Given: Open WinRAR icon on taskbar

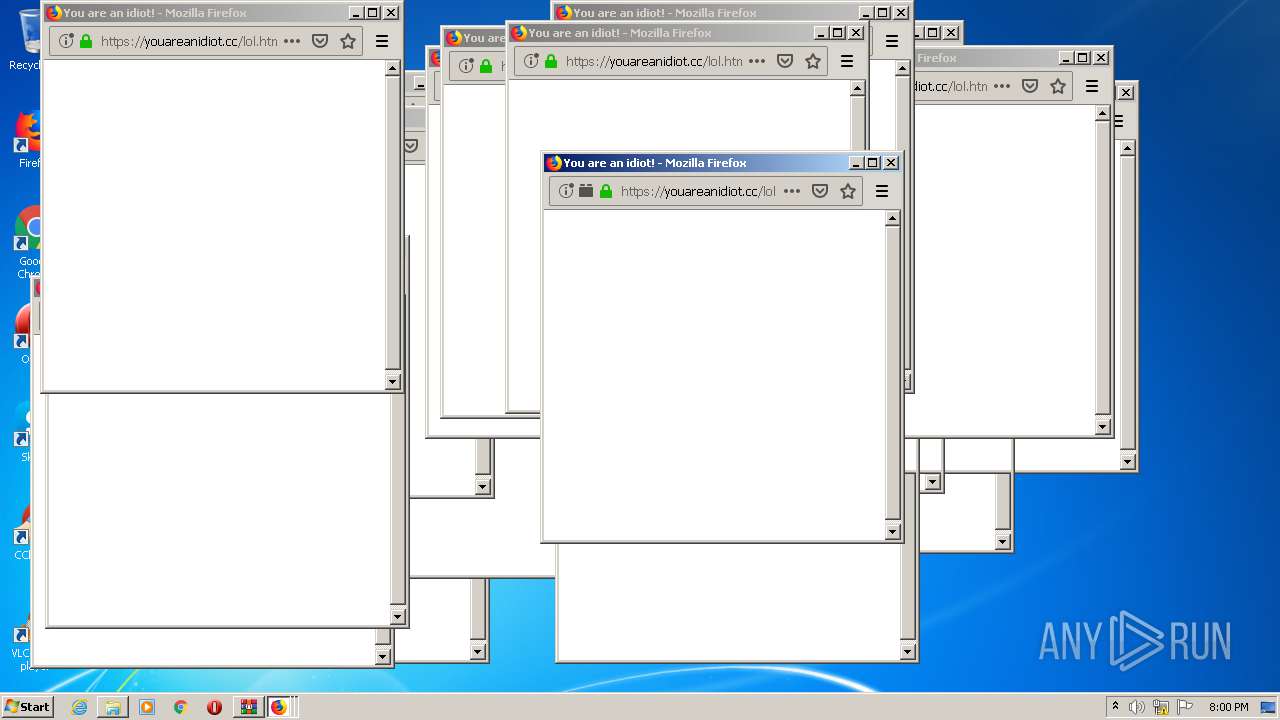Looking at the screenshot, I should (248, 707).
